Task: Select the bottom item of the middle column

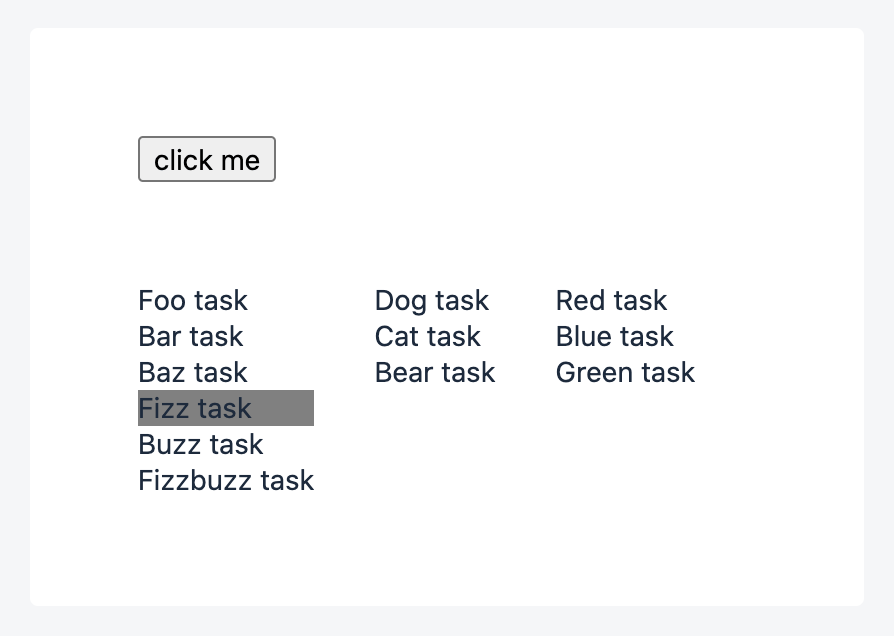Action: click(435, 372)
